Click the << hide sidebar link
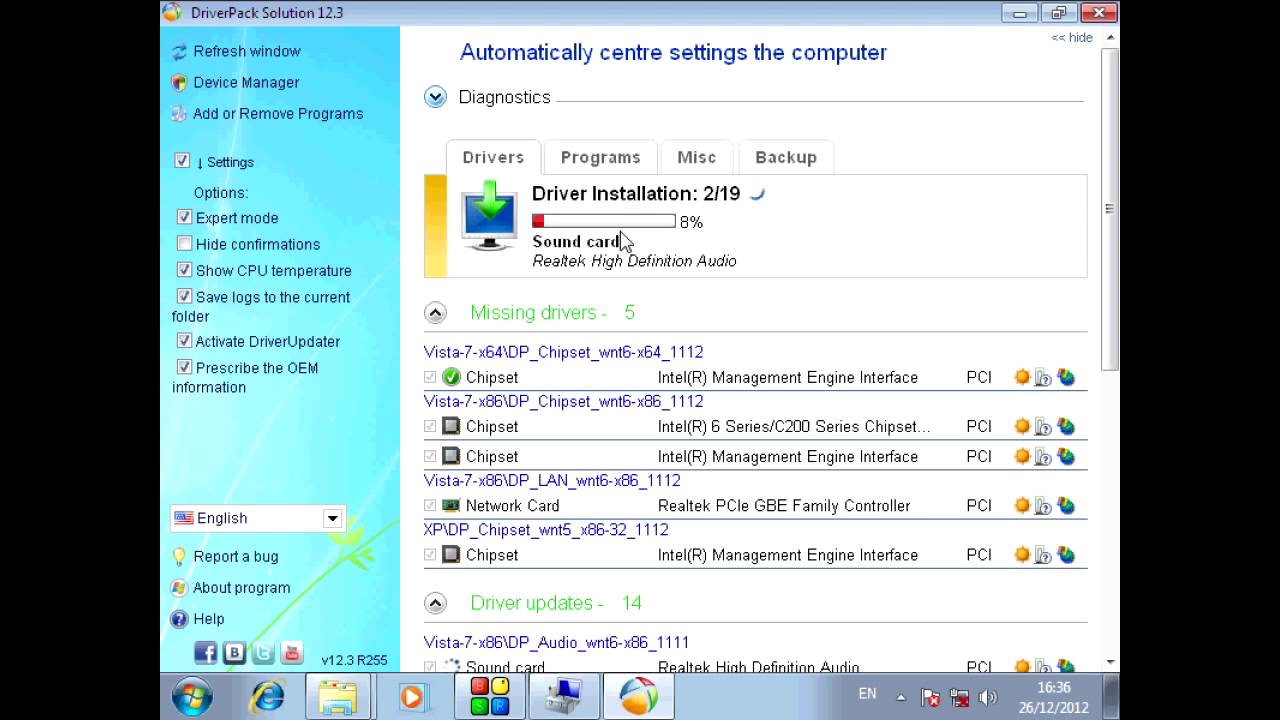 point(1072,37)
